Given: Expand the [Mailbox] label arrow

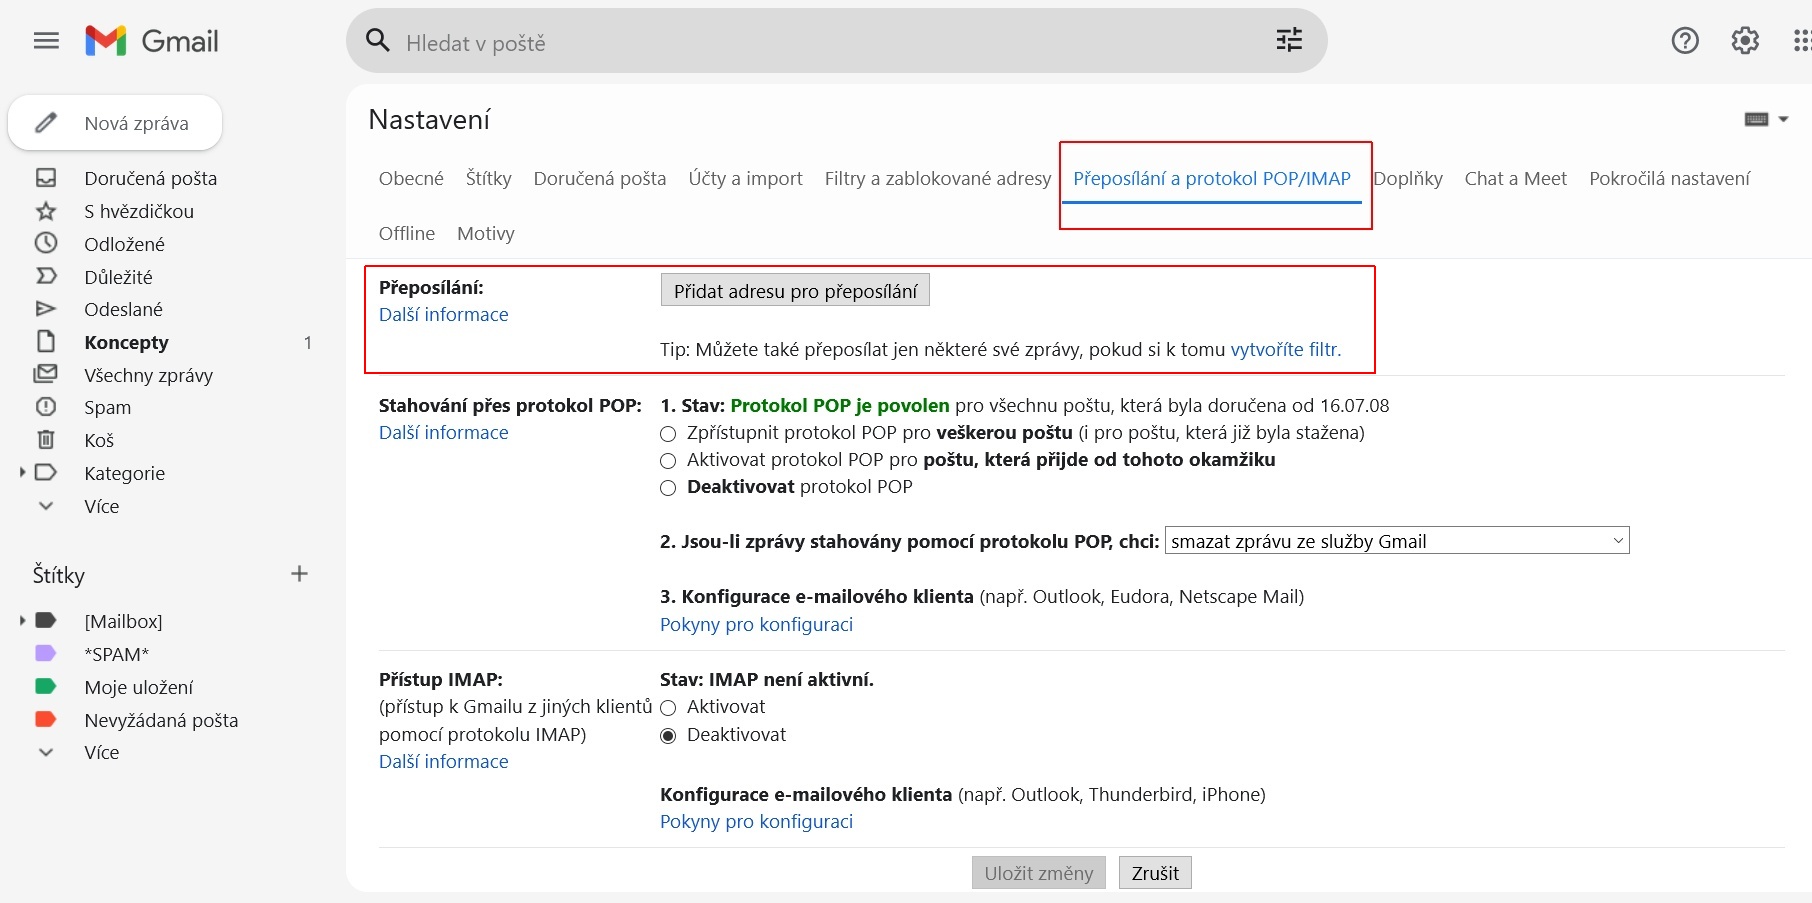Looking at the screenshot, I should pos(22,621).
